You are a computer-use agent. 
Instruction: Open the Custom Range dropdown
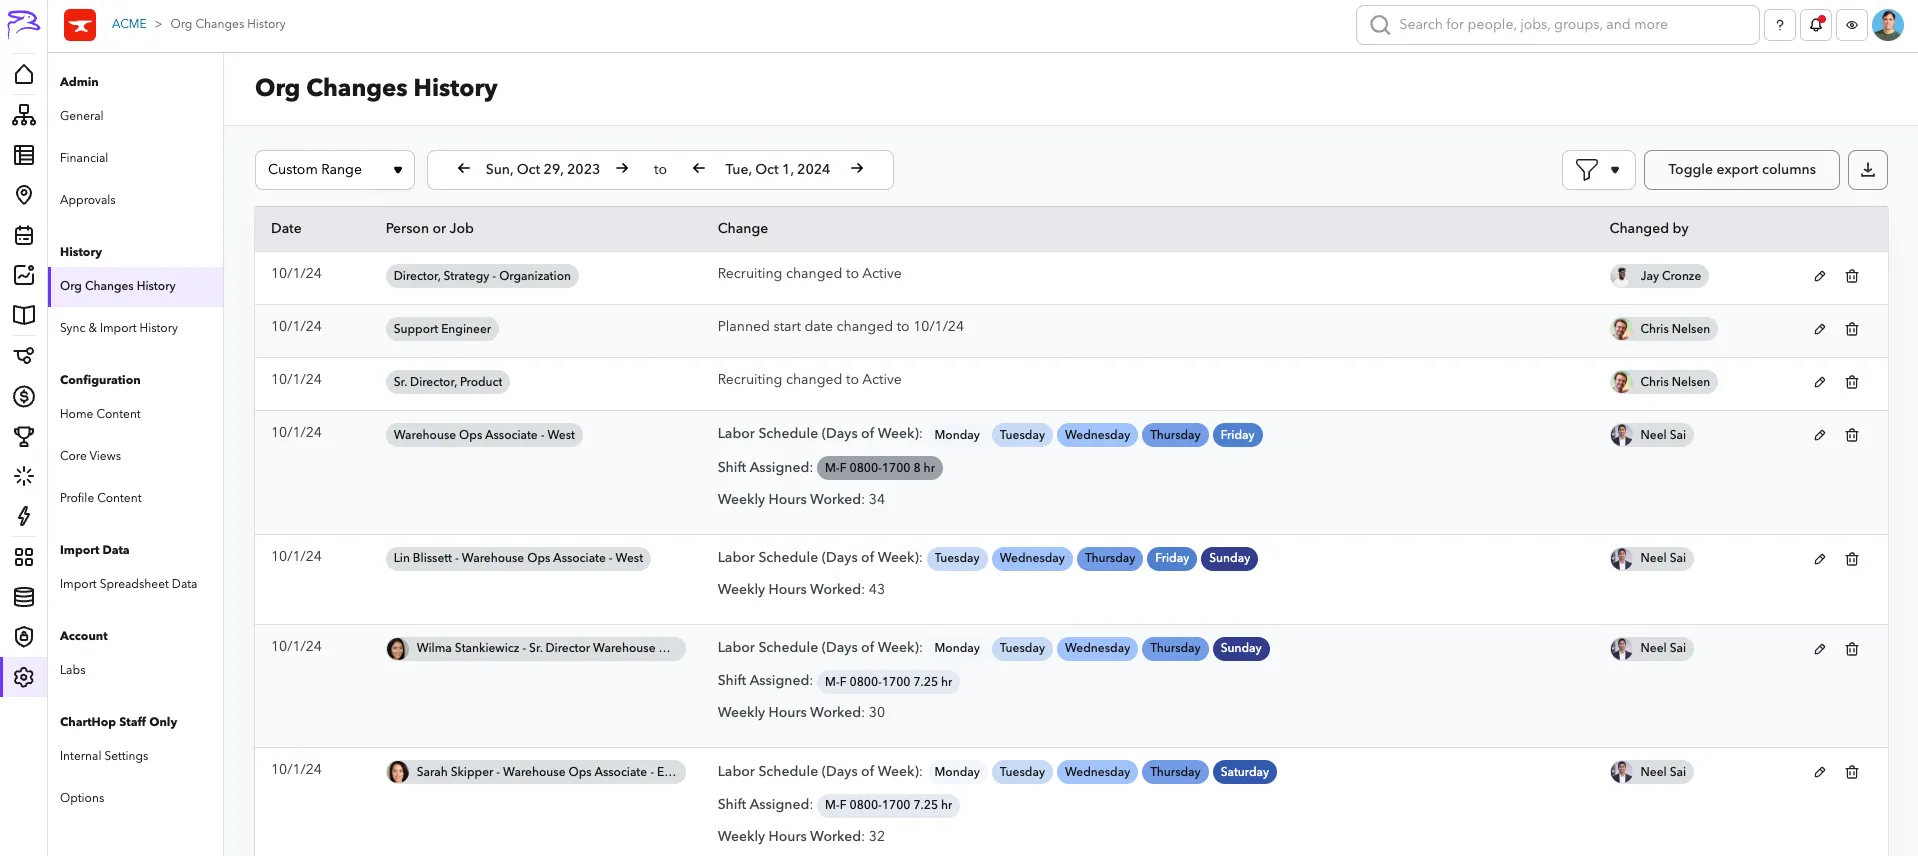point(335,170)
